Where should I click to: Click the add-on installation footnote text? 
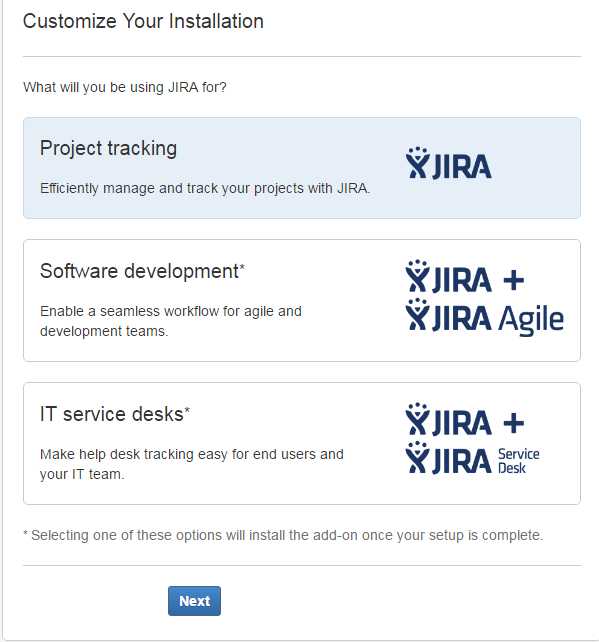click(x=283, y=535)
